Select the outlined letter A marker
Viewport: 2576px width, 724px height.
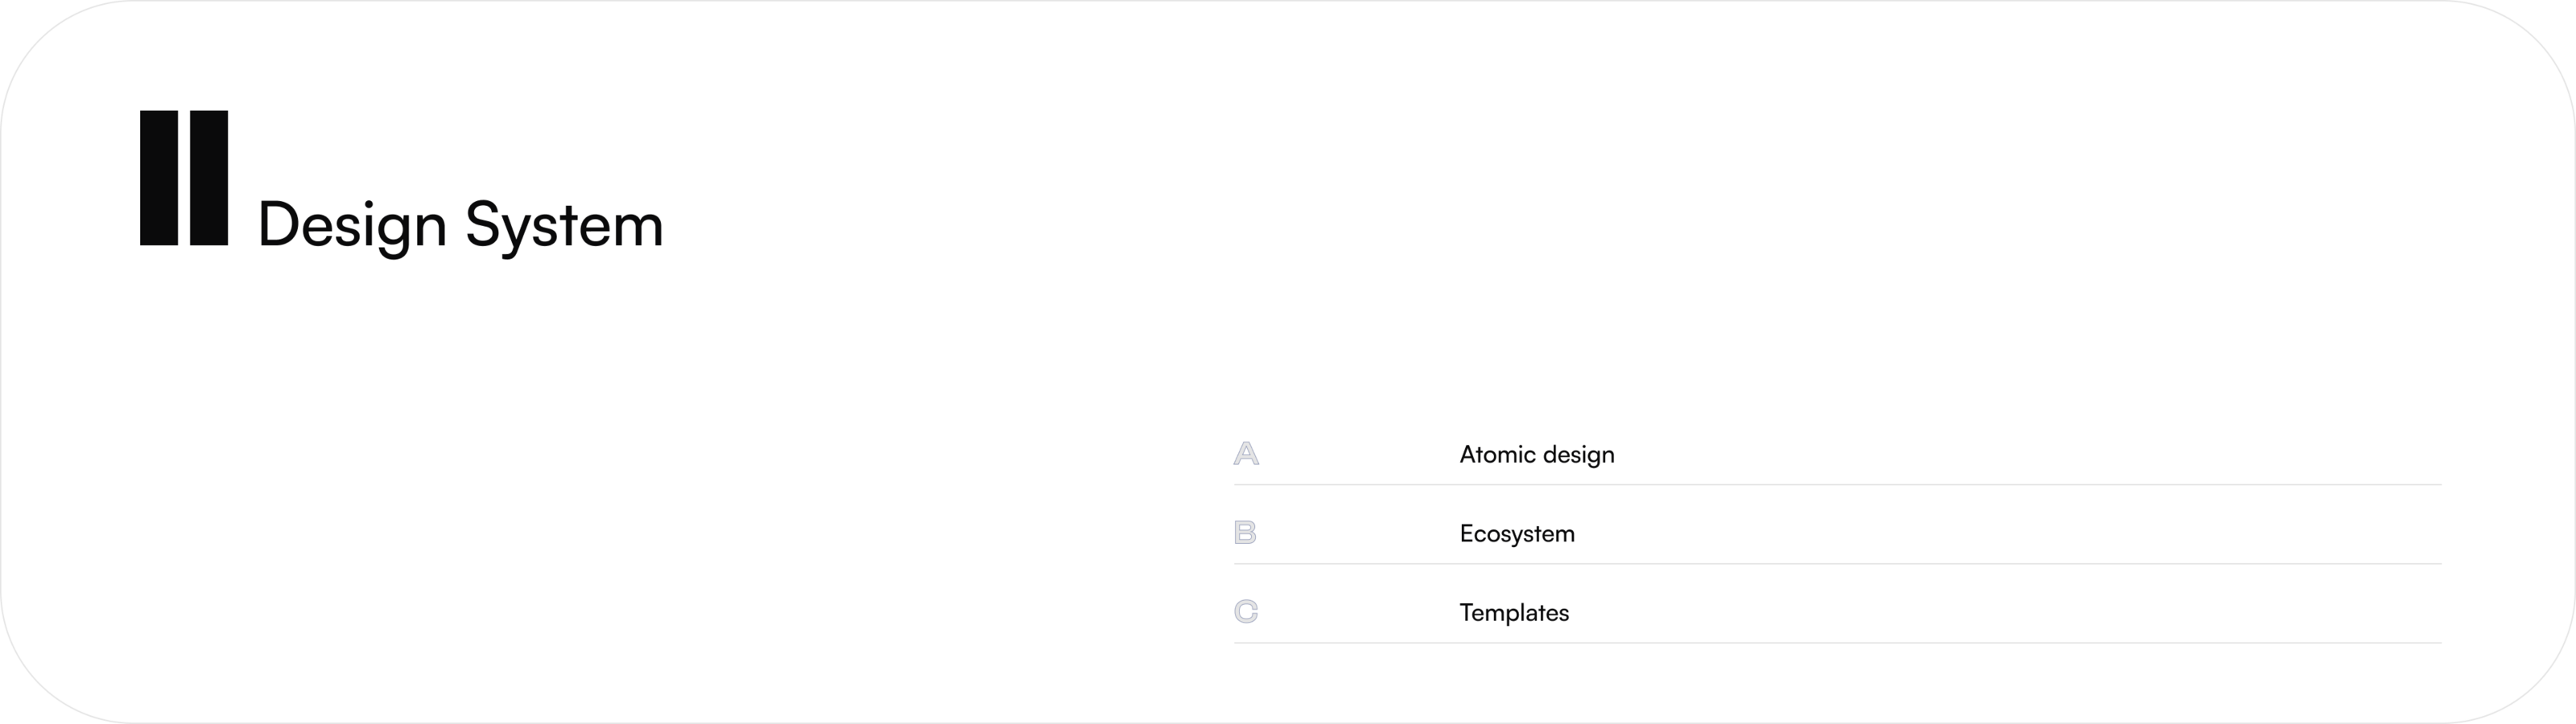[x=1246, y=454]
